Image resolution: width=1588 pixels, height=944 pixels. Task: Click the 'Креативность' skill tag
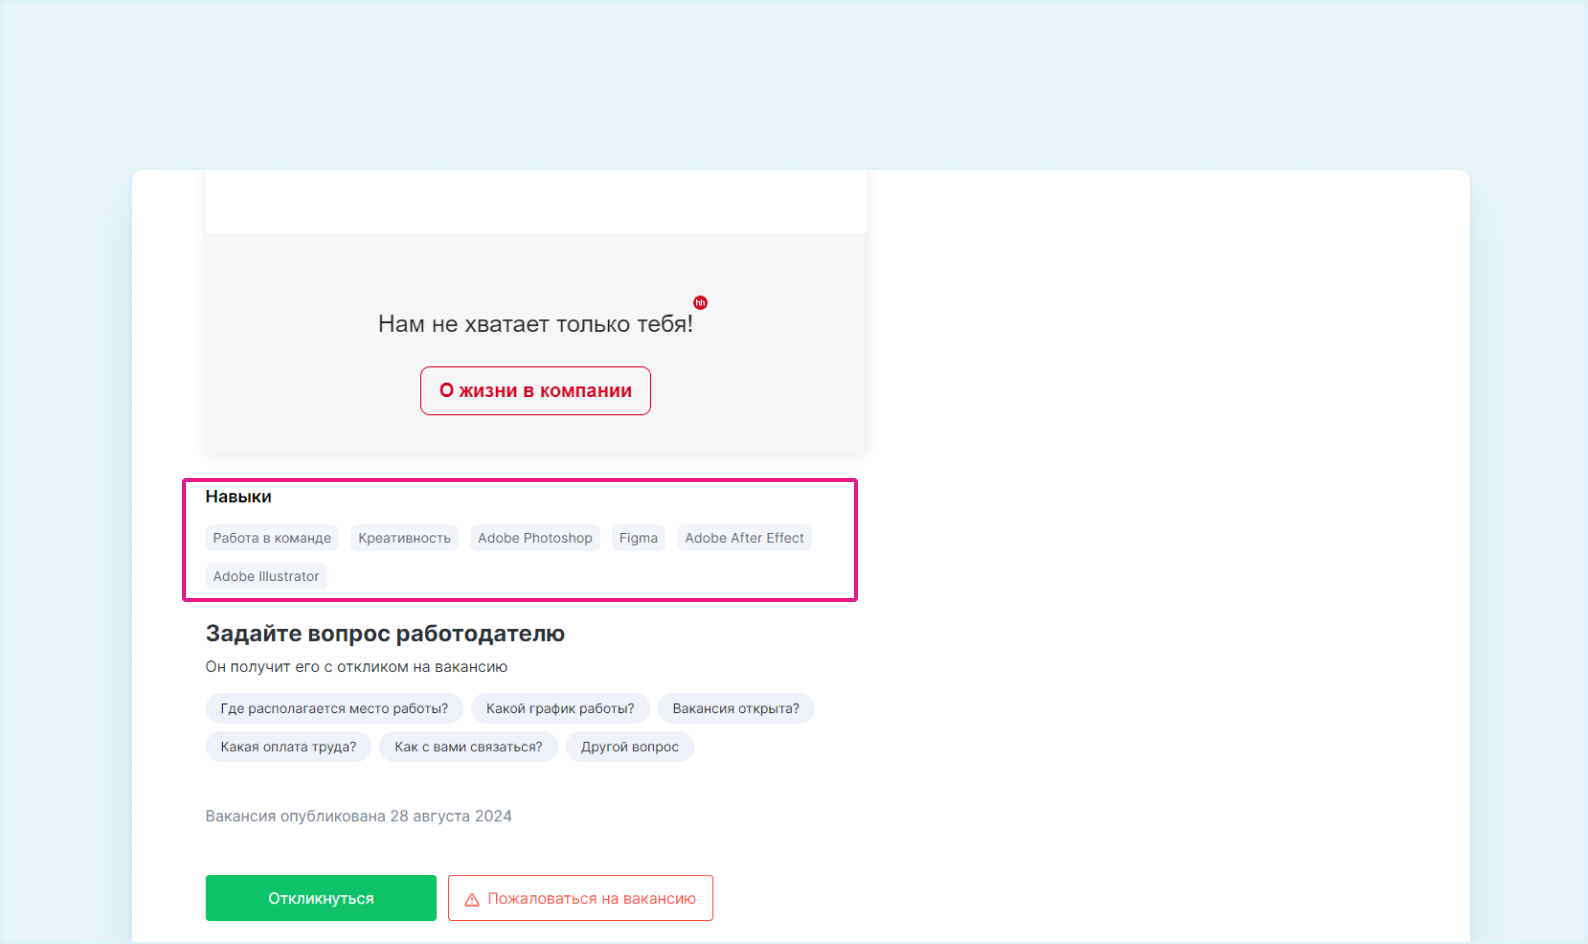click(405, 538)
